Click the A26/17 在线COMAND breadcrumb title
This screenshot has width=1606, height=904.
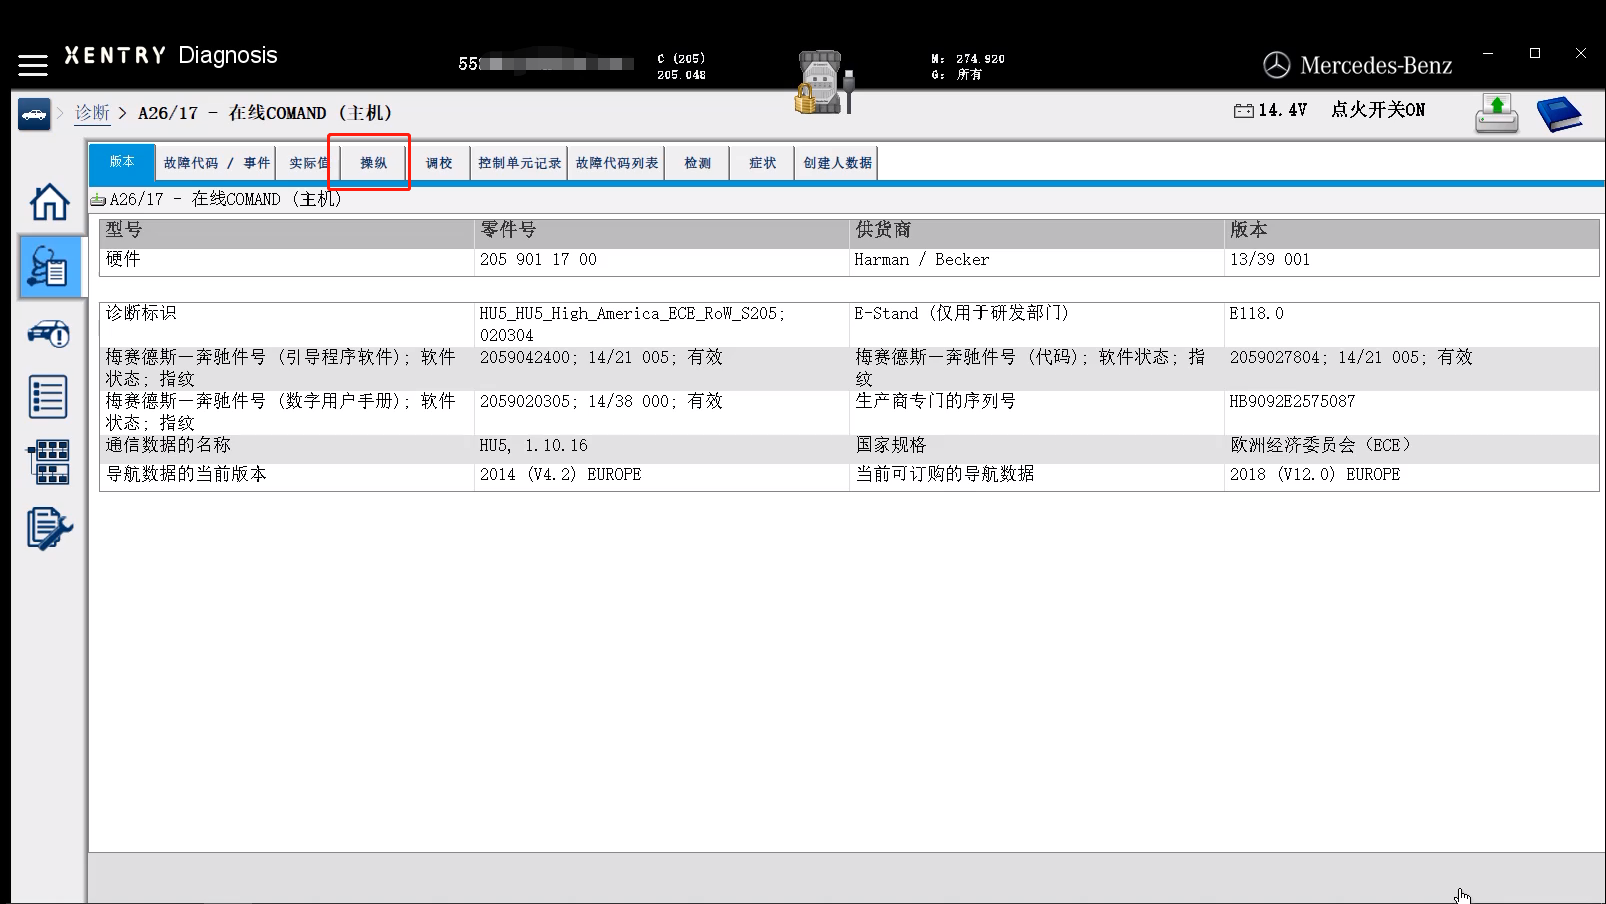tap(265, 113)
